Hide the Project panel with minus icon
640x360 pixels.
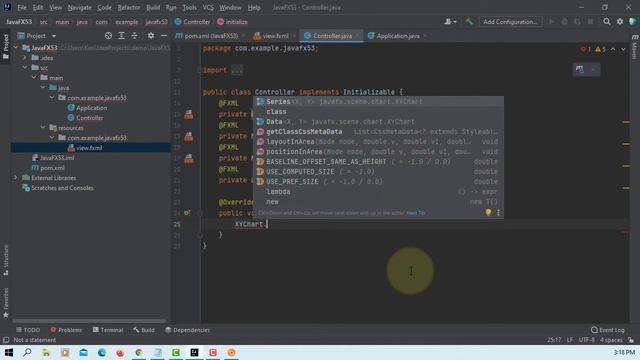[164, 36]
